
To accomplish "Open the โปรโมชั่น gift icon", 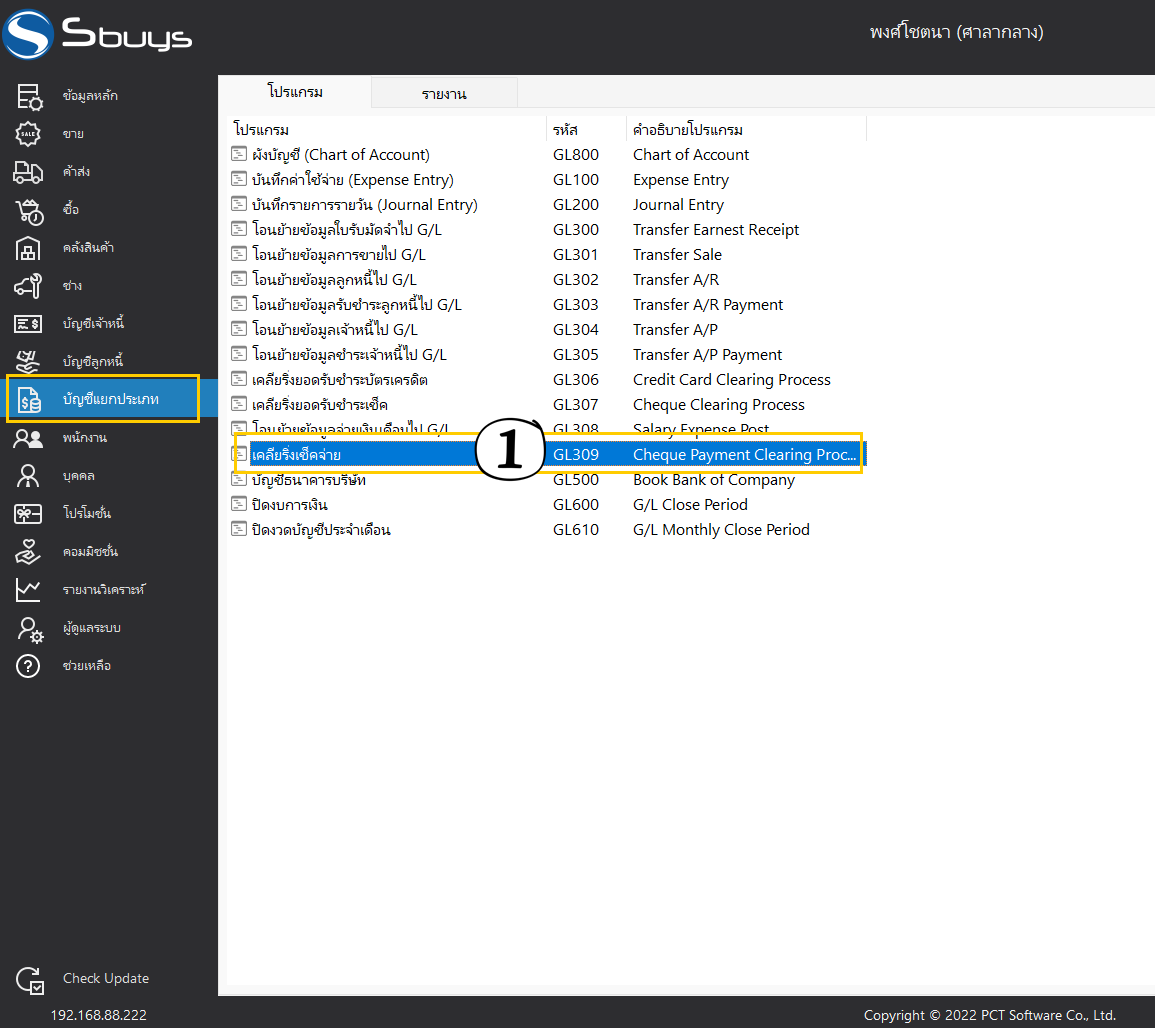I will 28,513.
